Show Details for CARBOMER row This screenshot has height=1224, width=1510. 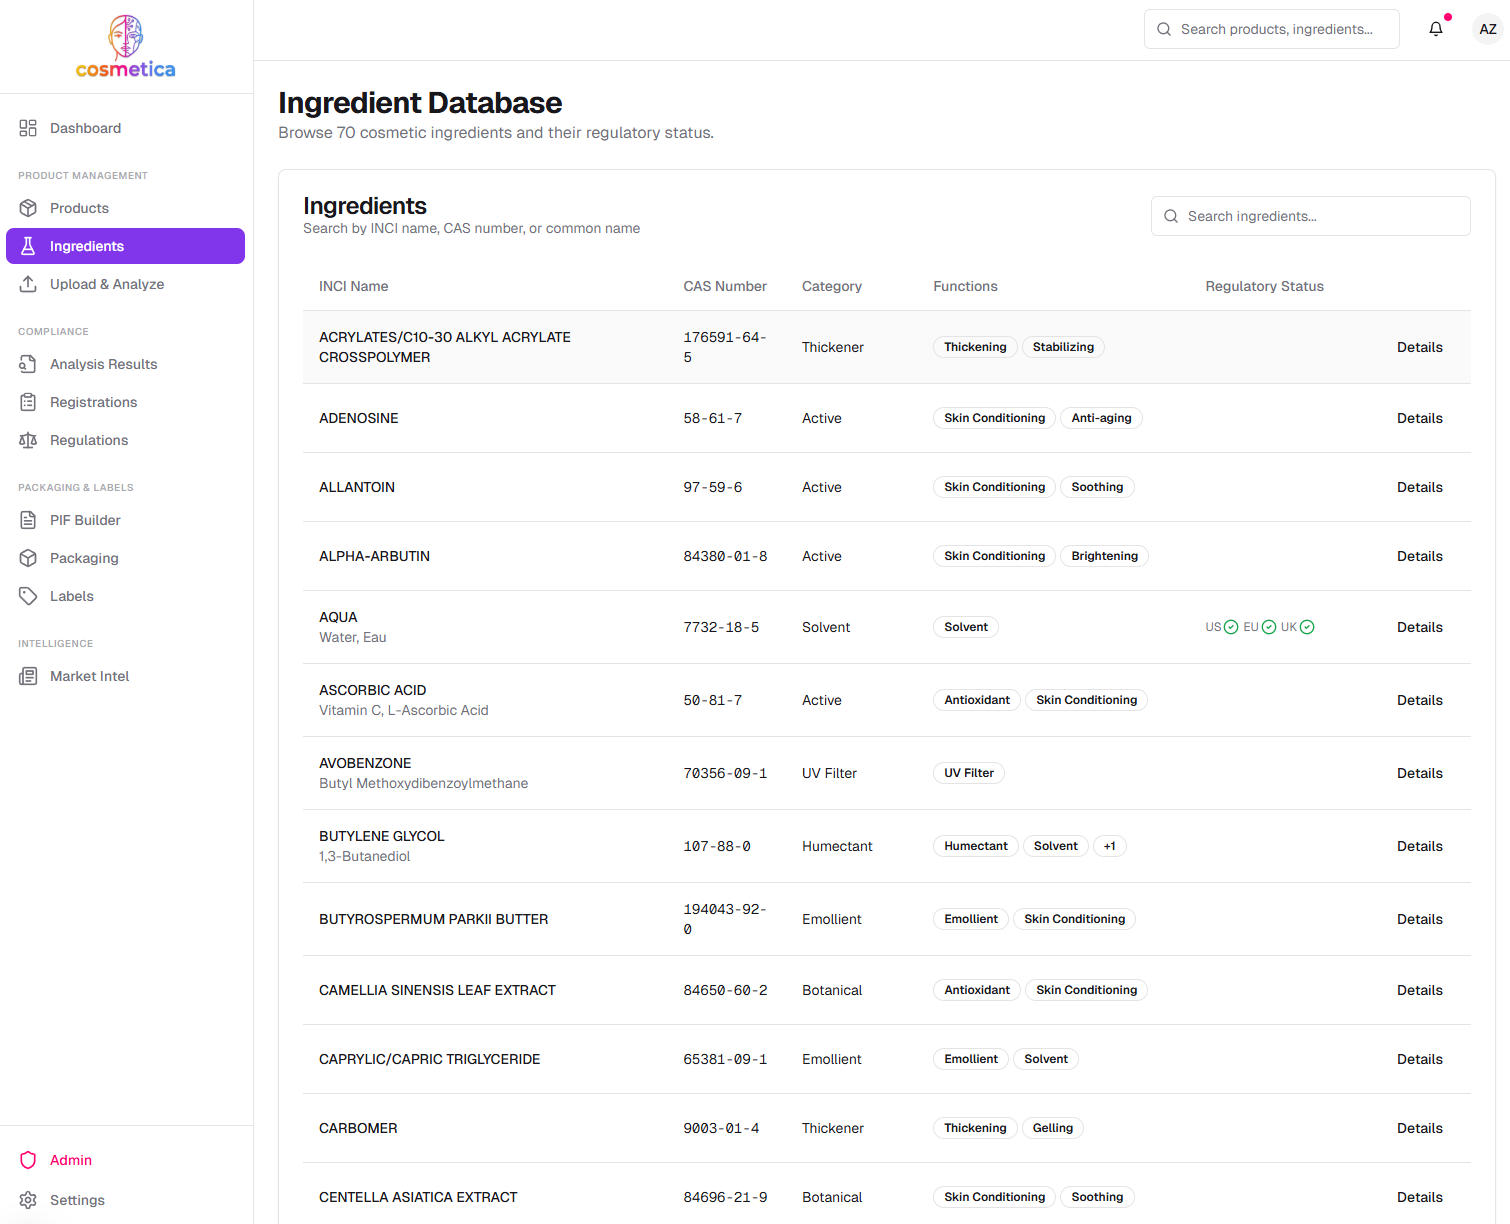(x=1419, y=1128)
